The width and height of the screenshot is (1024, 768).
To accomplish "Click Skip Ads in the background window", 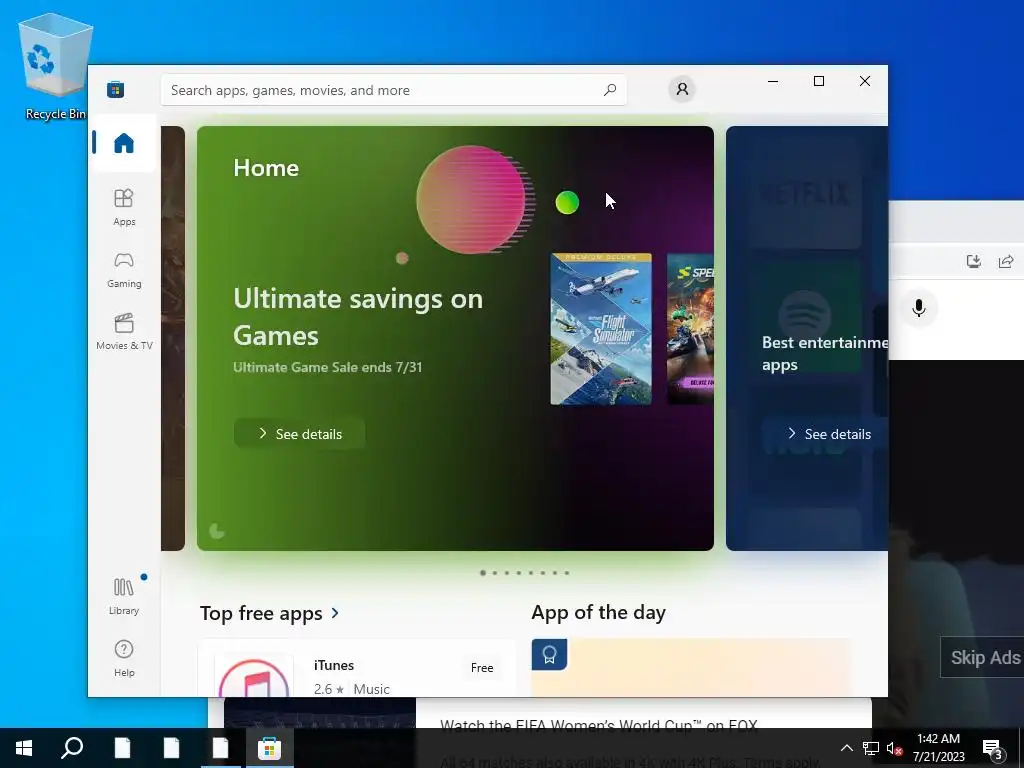I will coord(984,657).
